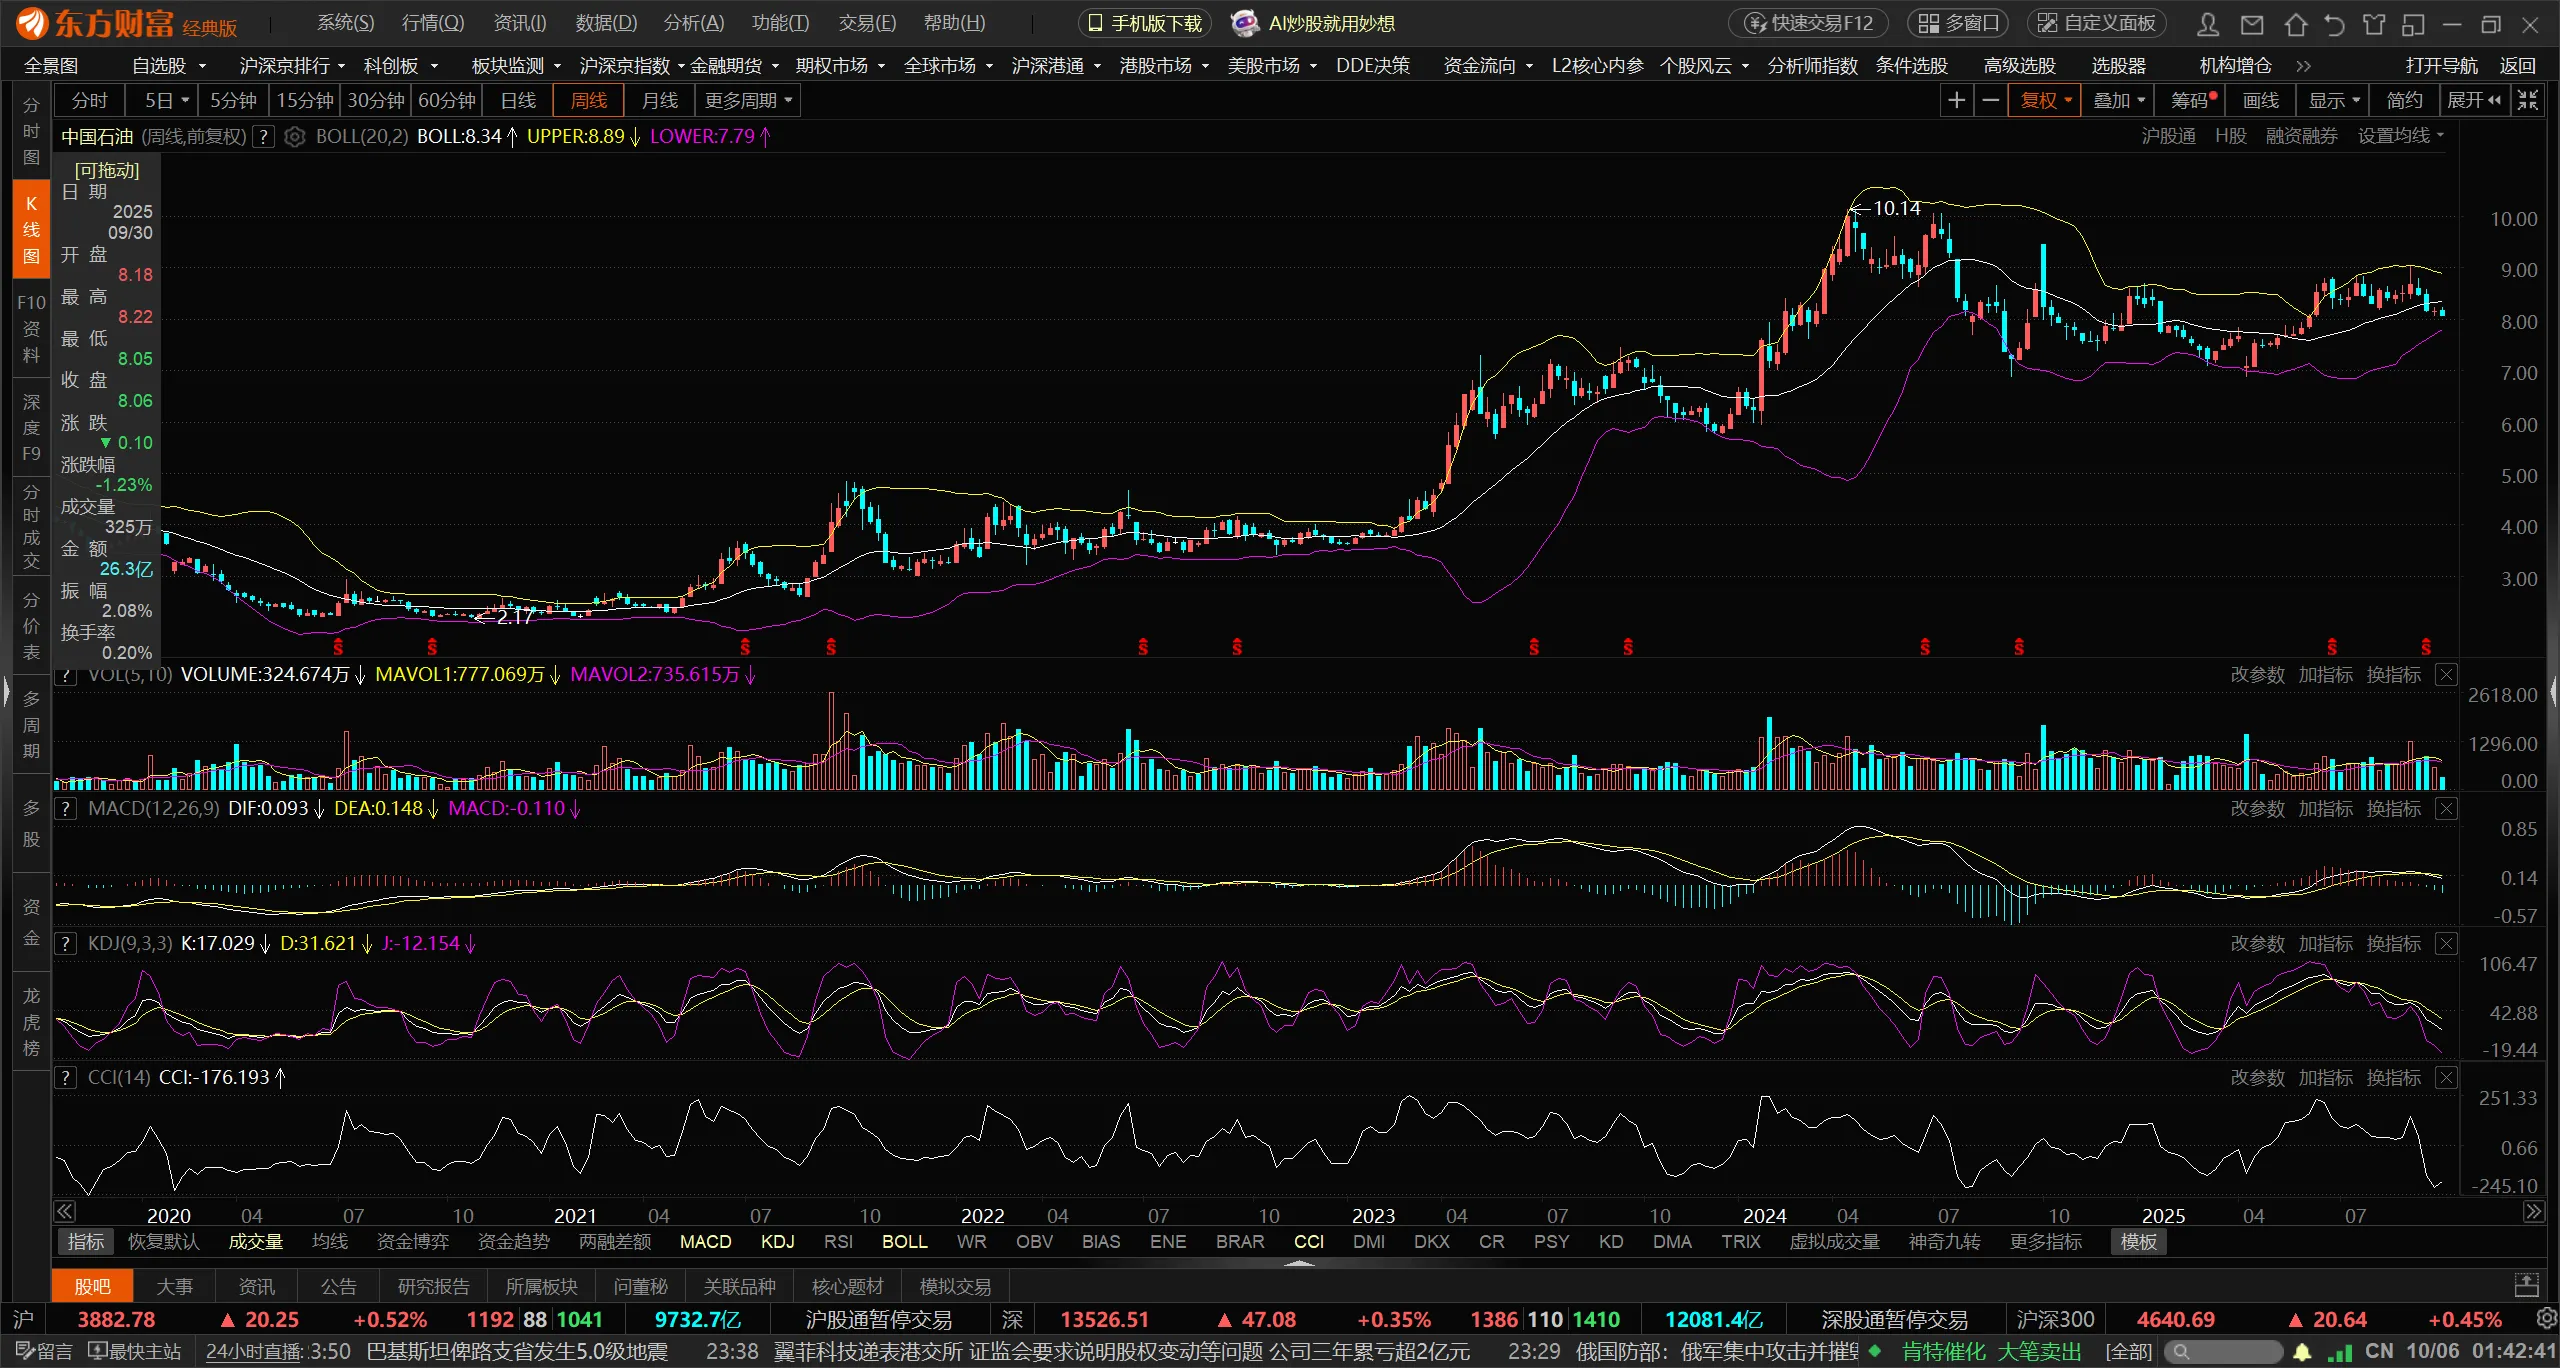
Task: Click the shrink chart arrows icon
Action: [2528, 100]
